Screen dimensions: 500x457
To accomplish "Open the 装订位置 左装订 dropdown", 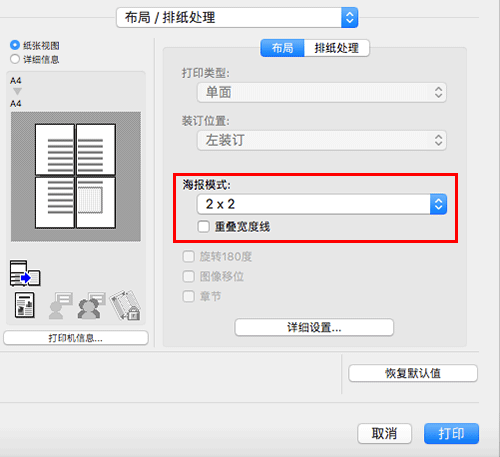I will (322, 140).
